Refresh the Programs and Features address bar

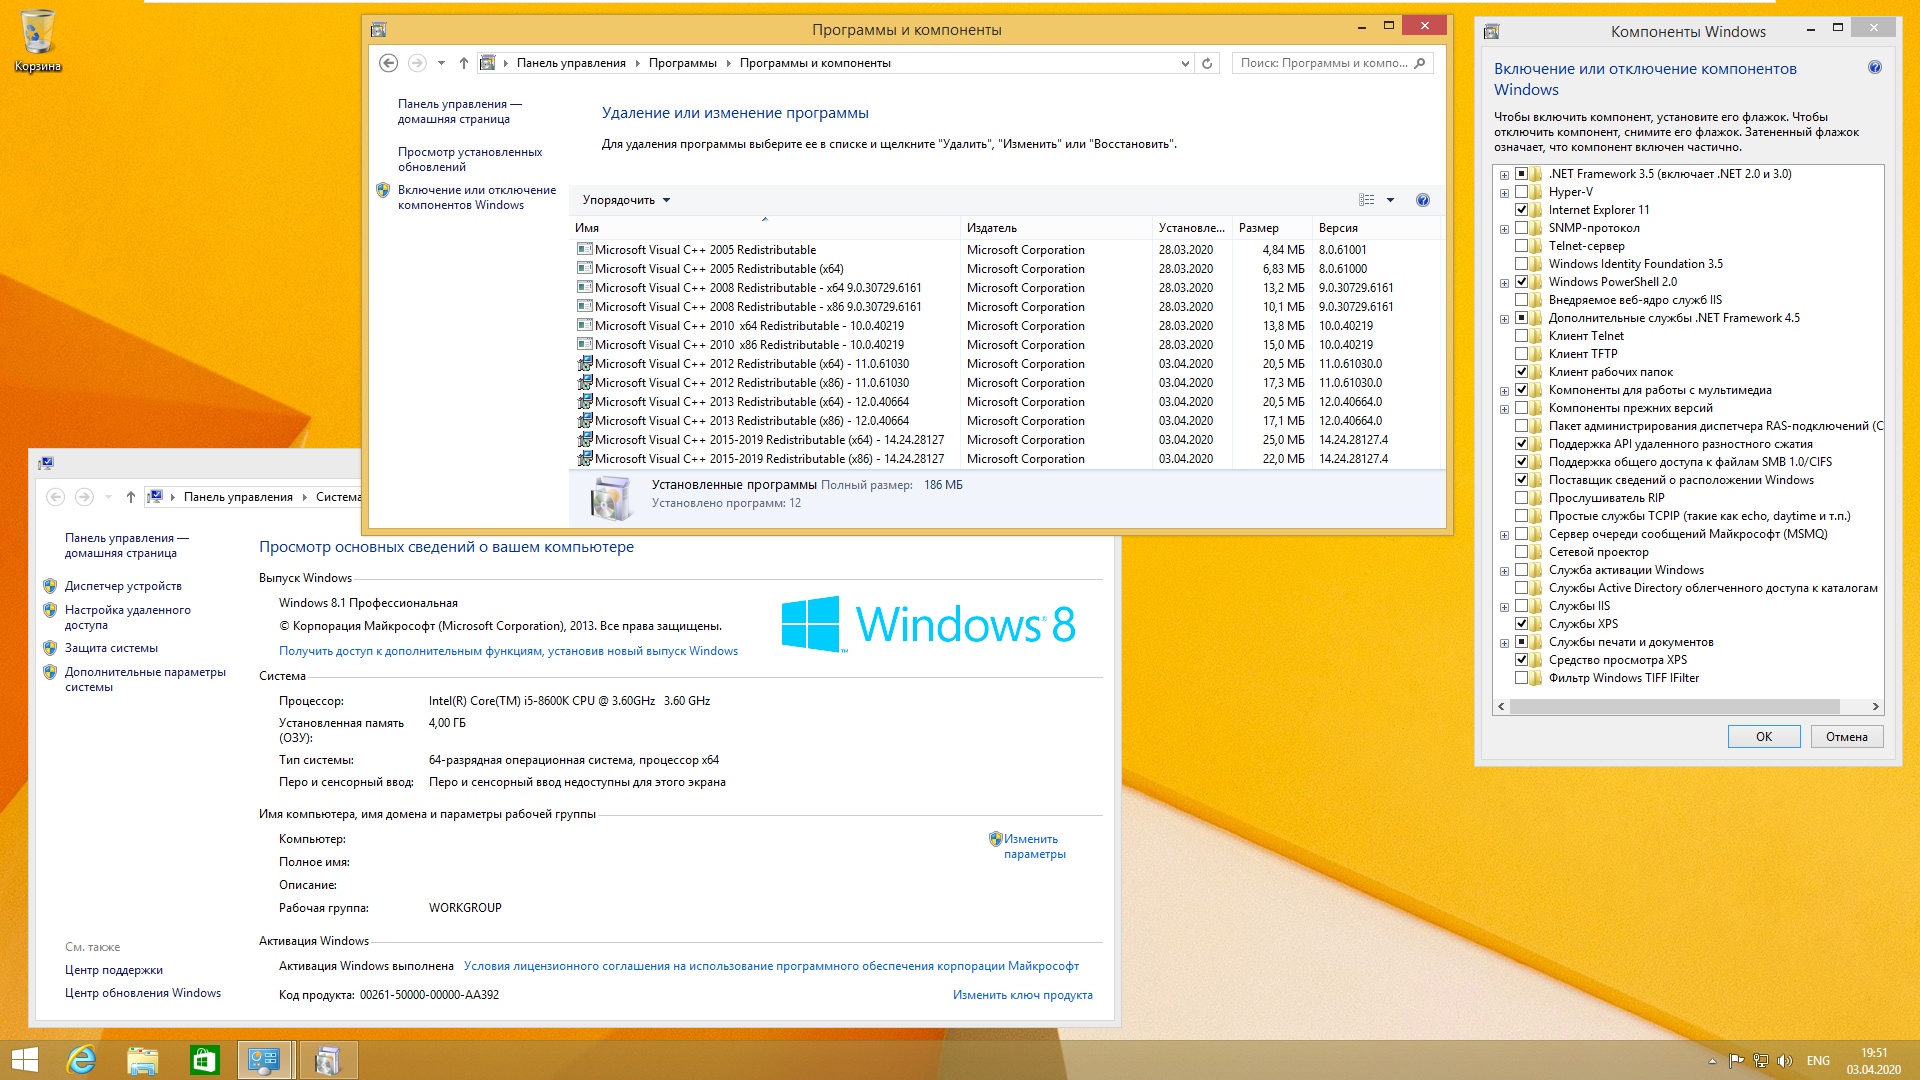(x=1207, y=63)
